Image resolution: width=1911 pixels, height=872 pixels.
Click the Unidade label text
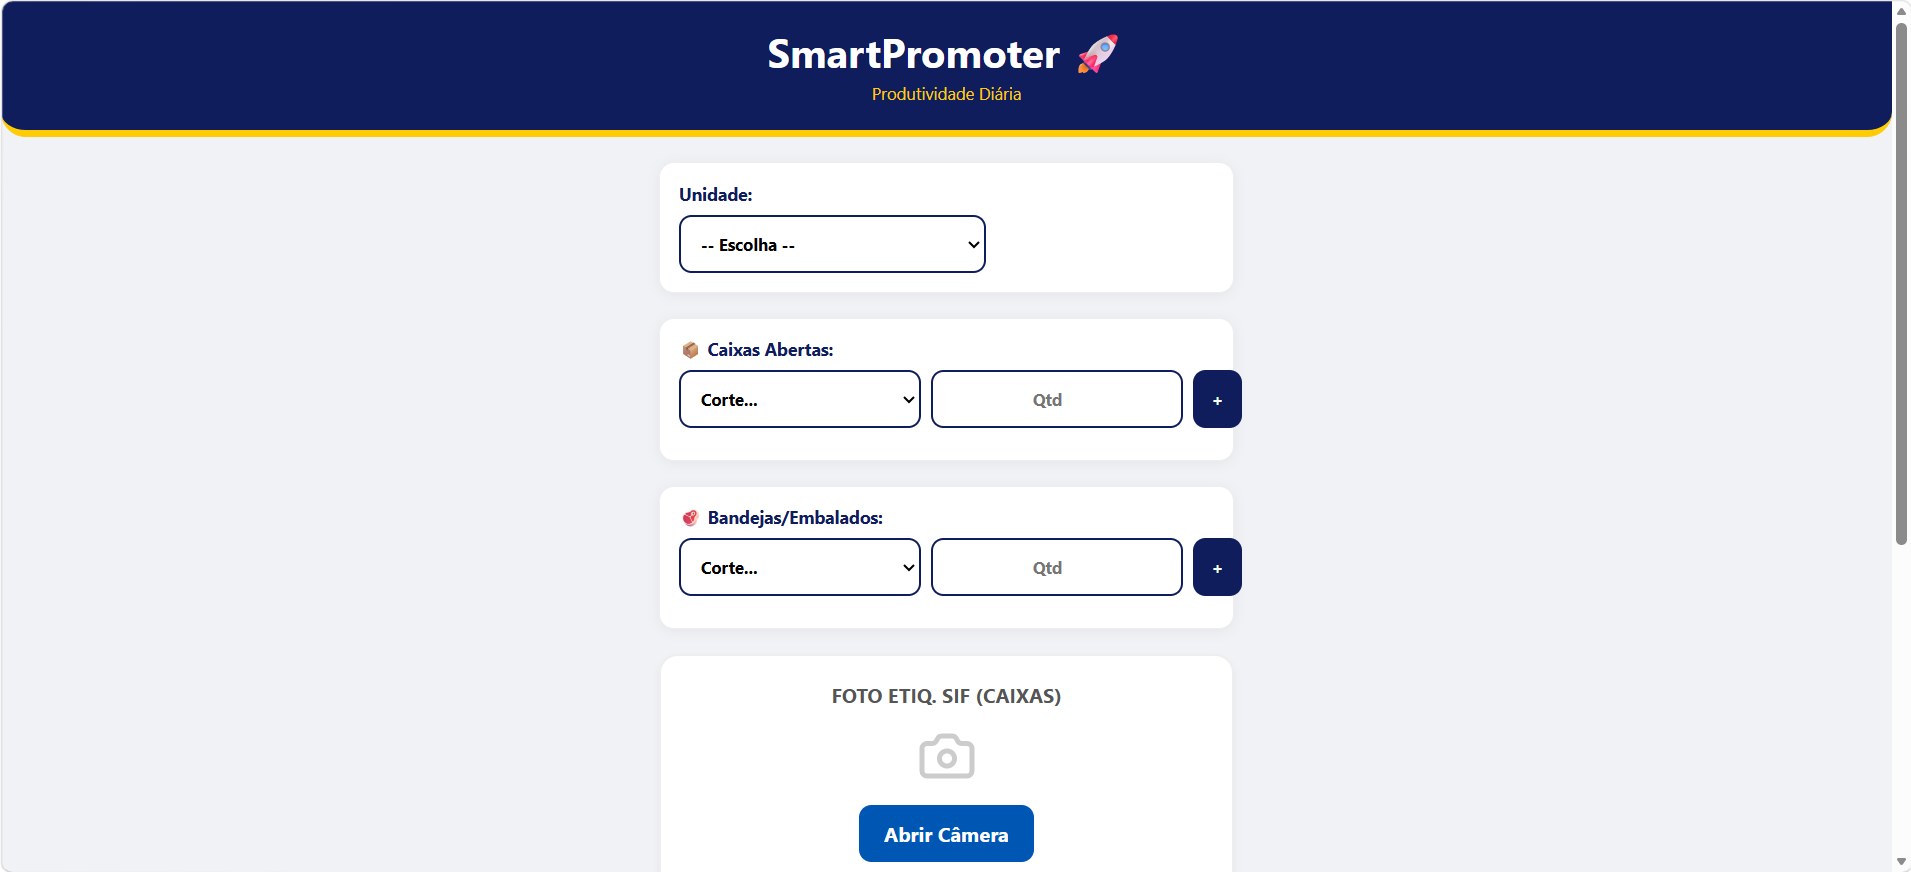pyautogui.click(x=715, y=195)
